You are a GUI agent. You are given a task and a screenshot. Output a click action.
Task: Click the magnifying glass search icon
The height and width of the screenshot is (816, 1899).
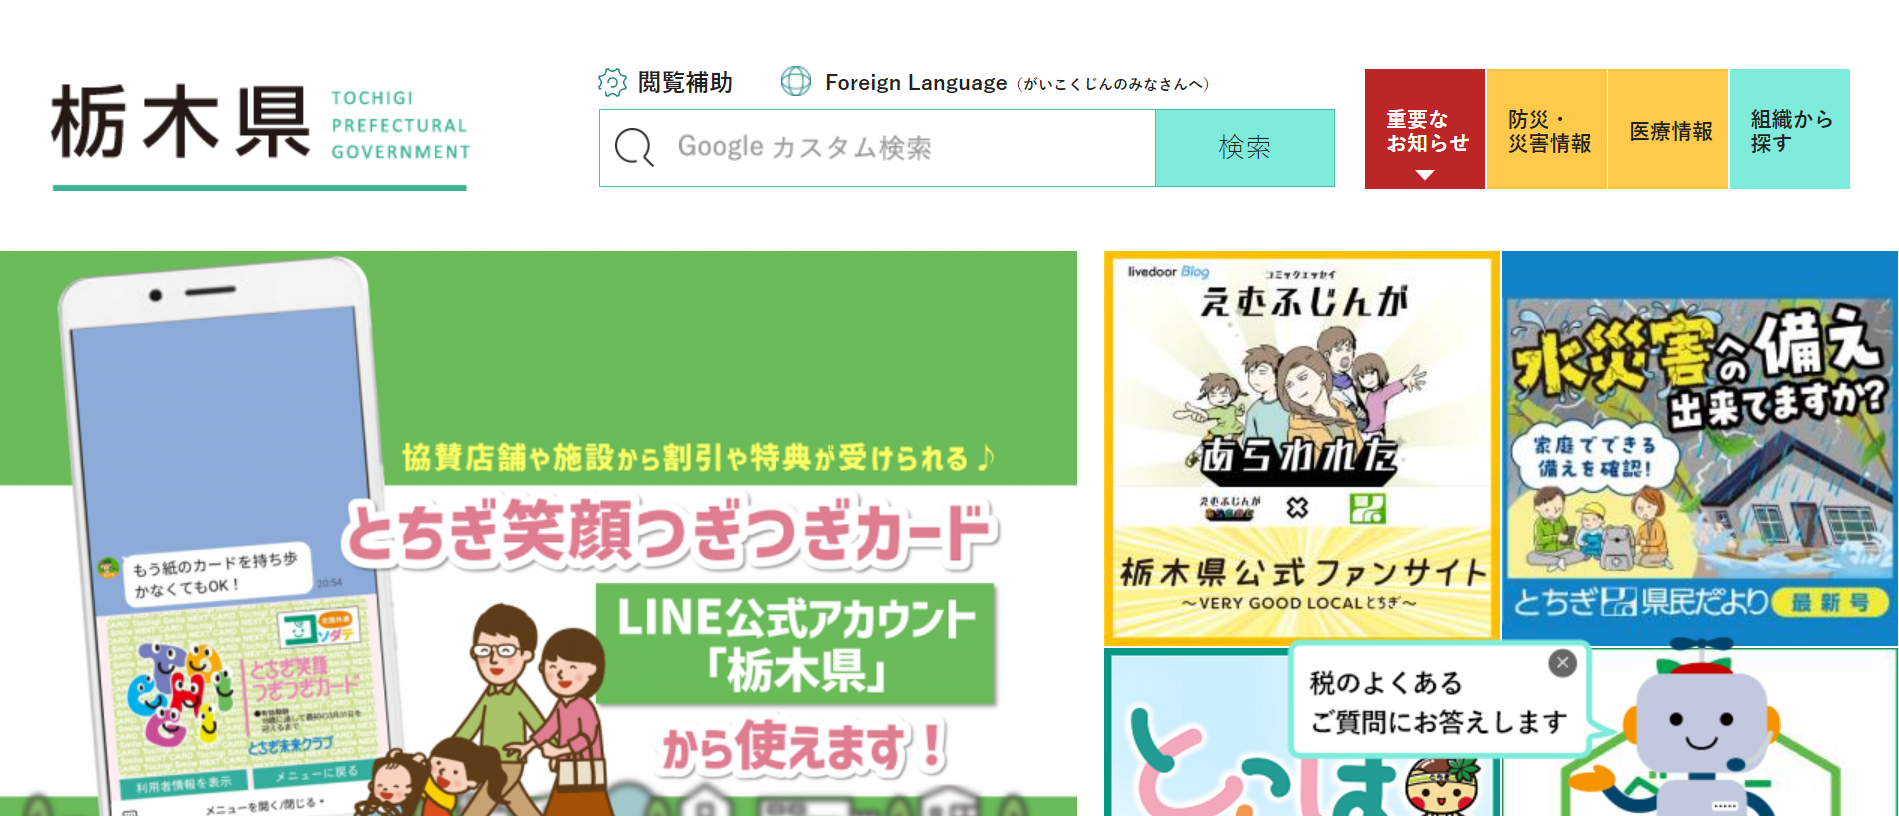[634, 147]
